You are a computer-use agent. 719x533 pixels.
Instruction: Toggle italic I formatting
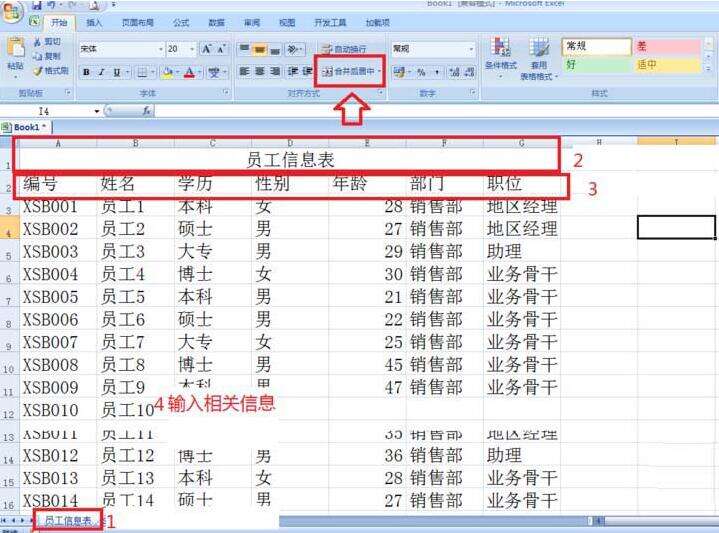[x=101, y=72]
